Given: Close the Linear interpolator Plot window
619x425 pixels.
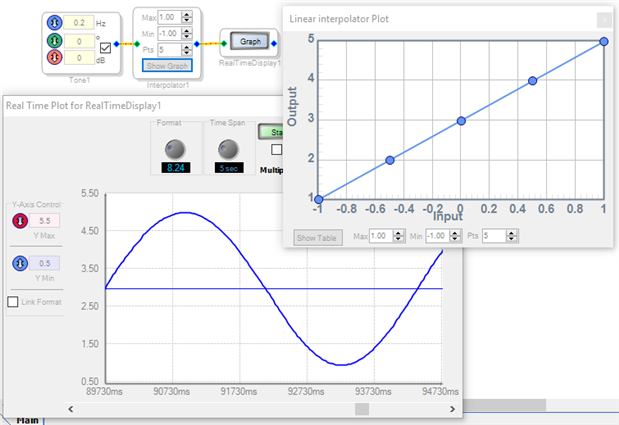Looking at the screenshot, I should coord(604,19).
